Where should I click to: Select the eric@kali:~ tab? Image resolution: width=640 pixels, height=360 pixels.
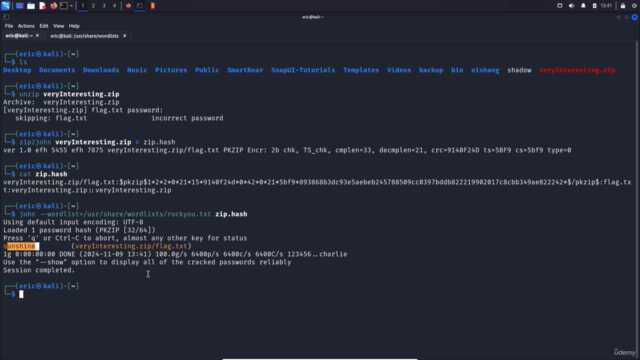[19, 36]
